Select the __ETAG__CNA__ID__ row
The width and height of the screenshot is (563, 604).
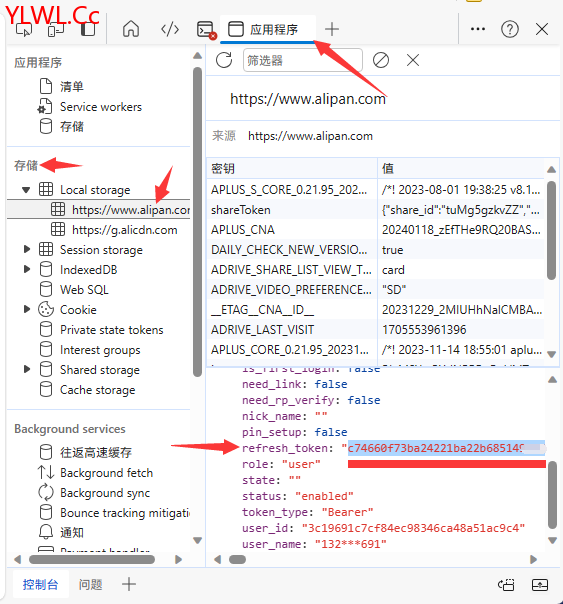(376, 310)
